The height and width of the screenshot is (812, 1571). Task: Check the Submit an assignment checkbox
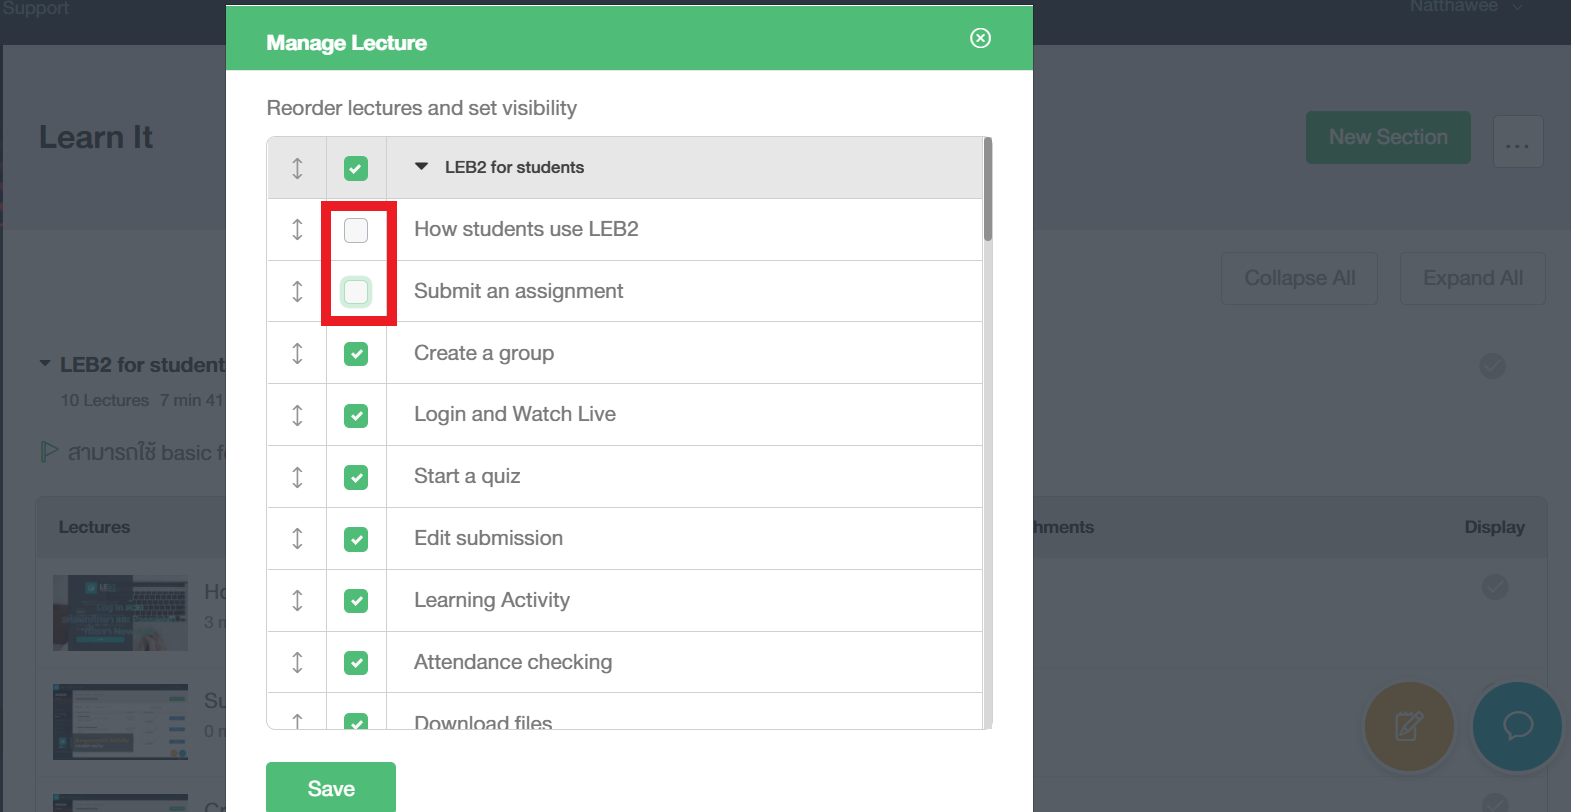(x=356, y=292)
